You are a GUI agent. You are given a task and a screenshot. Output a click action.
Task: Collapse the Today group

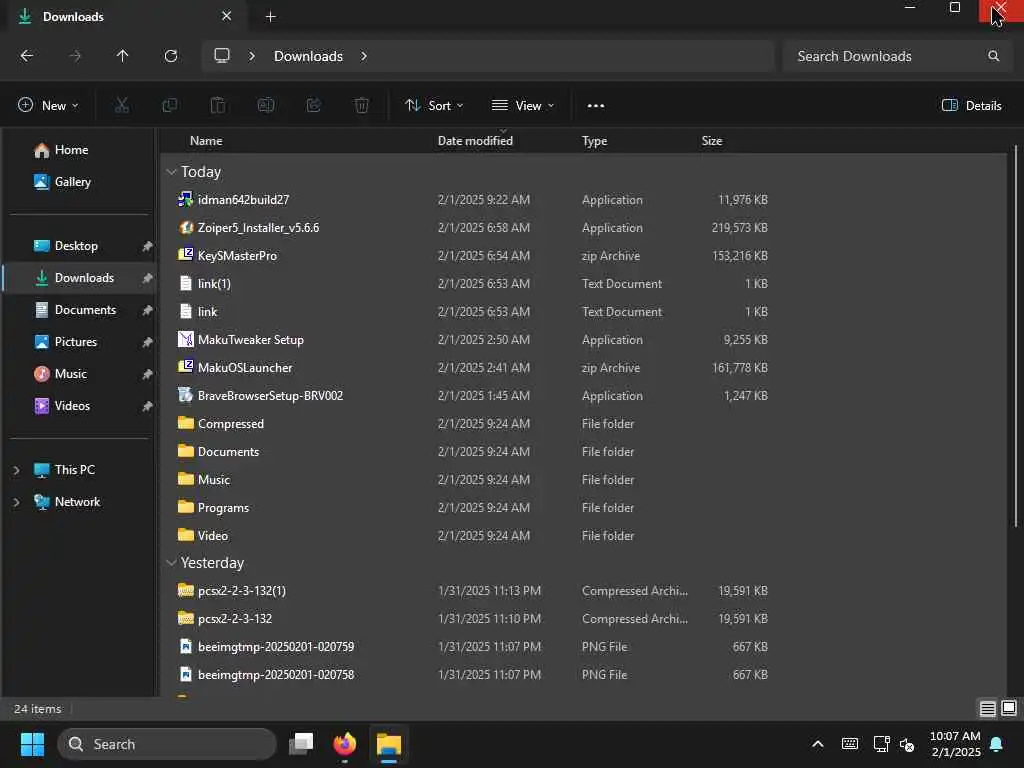point(171,172)
